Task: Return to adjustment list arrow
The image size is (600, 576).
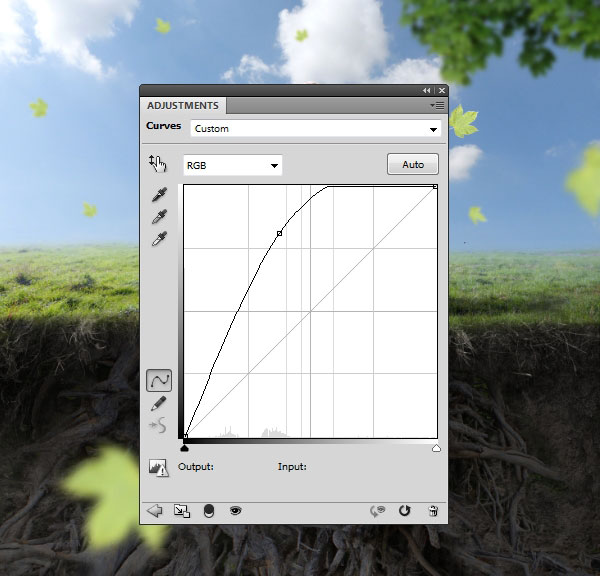Action: coord(155,511)
